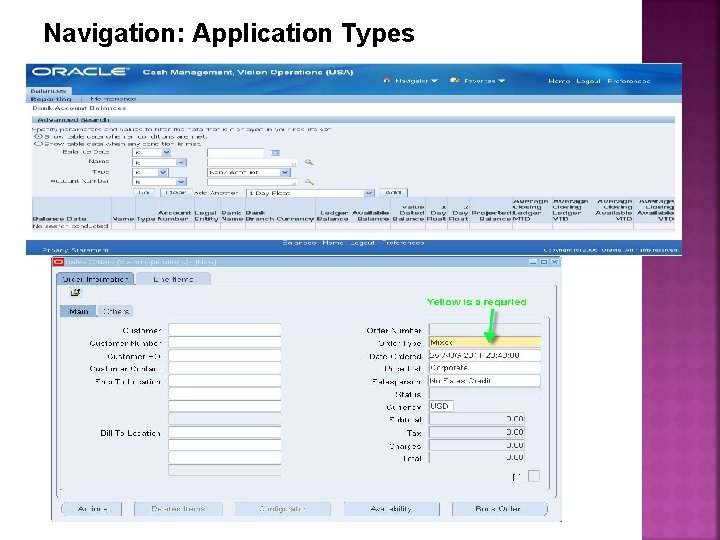Screen dimensions: 720x540
Task: Click the Salesperson field showing No Sales Credit
Action: (x=485, y=381)
